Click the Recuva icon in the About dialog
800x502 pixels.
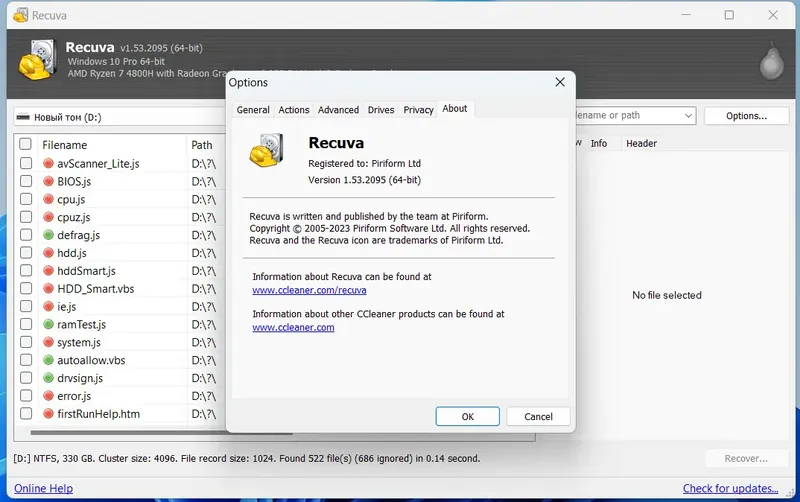266,150
